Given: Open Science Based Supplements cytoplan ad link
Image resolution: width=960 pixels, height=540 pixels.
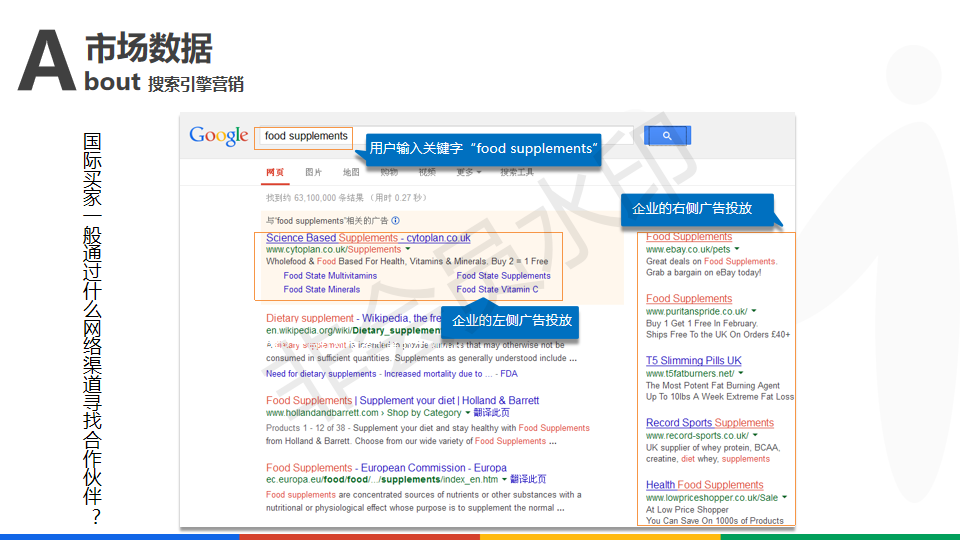Looking at the screenshot, I should click(368, 238).
